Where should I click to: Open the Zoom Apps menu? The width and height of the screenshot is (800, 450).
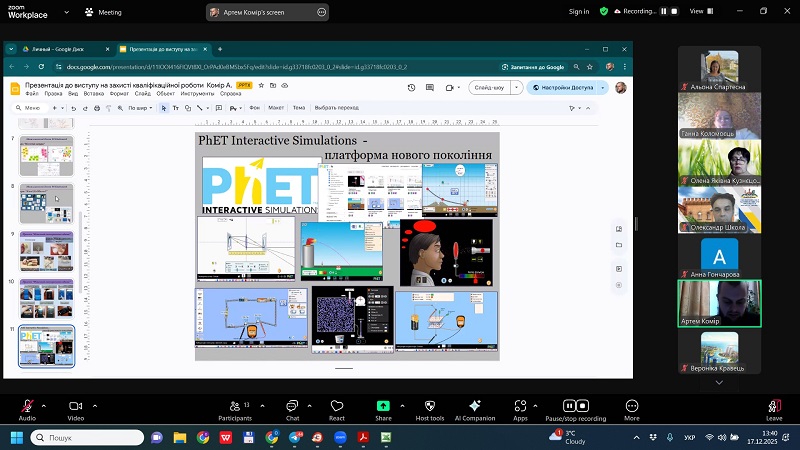[x=520, y=405]
